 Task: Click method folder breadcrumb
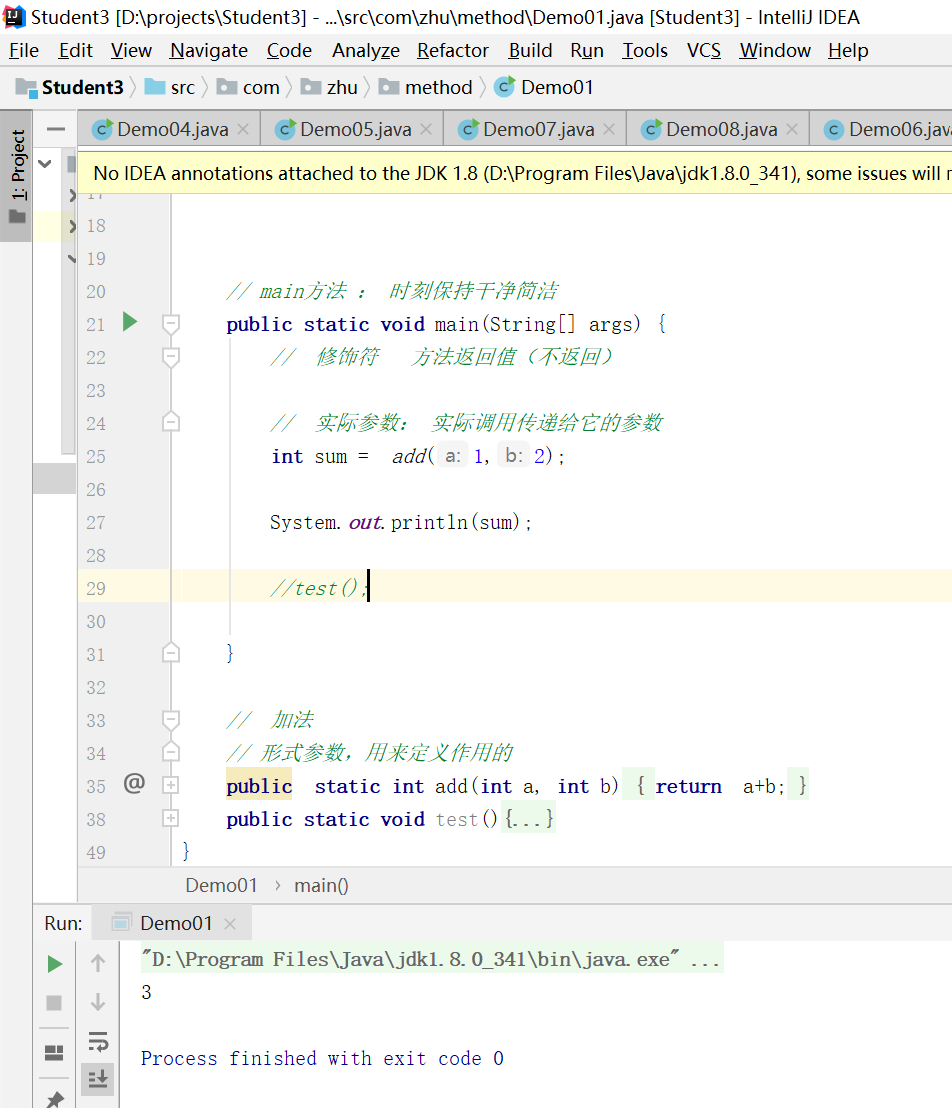coord(425,88)
